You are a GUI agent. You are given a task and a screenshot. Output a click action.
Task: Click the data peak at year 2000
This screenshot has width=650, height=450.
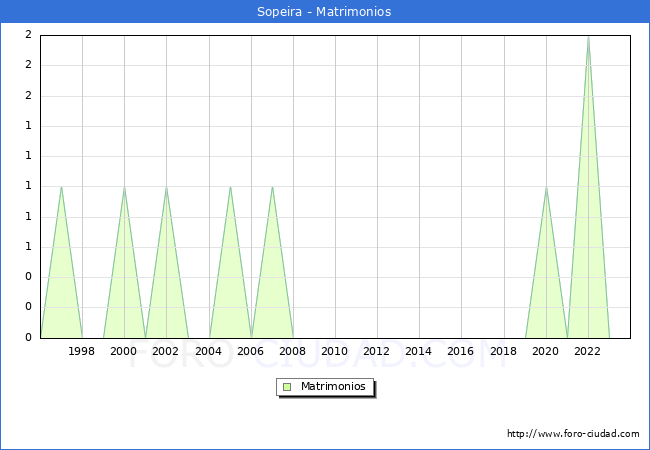(x=124, y=188)
